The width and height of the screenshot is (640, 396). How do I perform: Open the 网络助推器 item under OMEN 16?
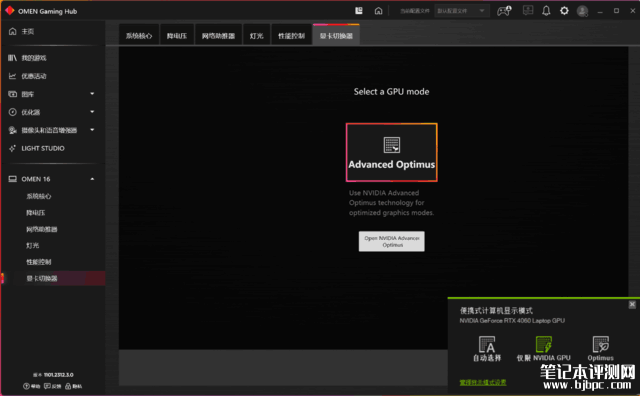pos(42,229)
